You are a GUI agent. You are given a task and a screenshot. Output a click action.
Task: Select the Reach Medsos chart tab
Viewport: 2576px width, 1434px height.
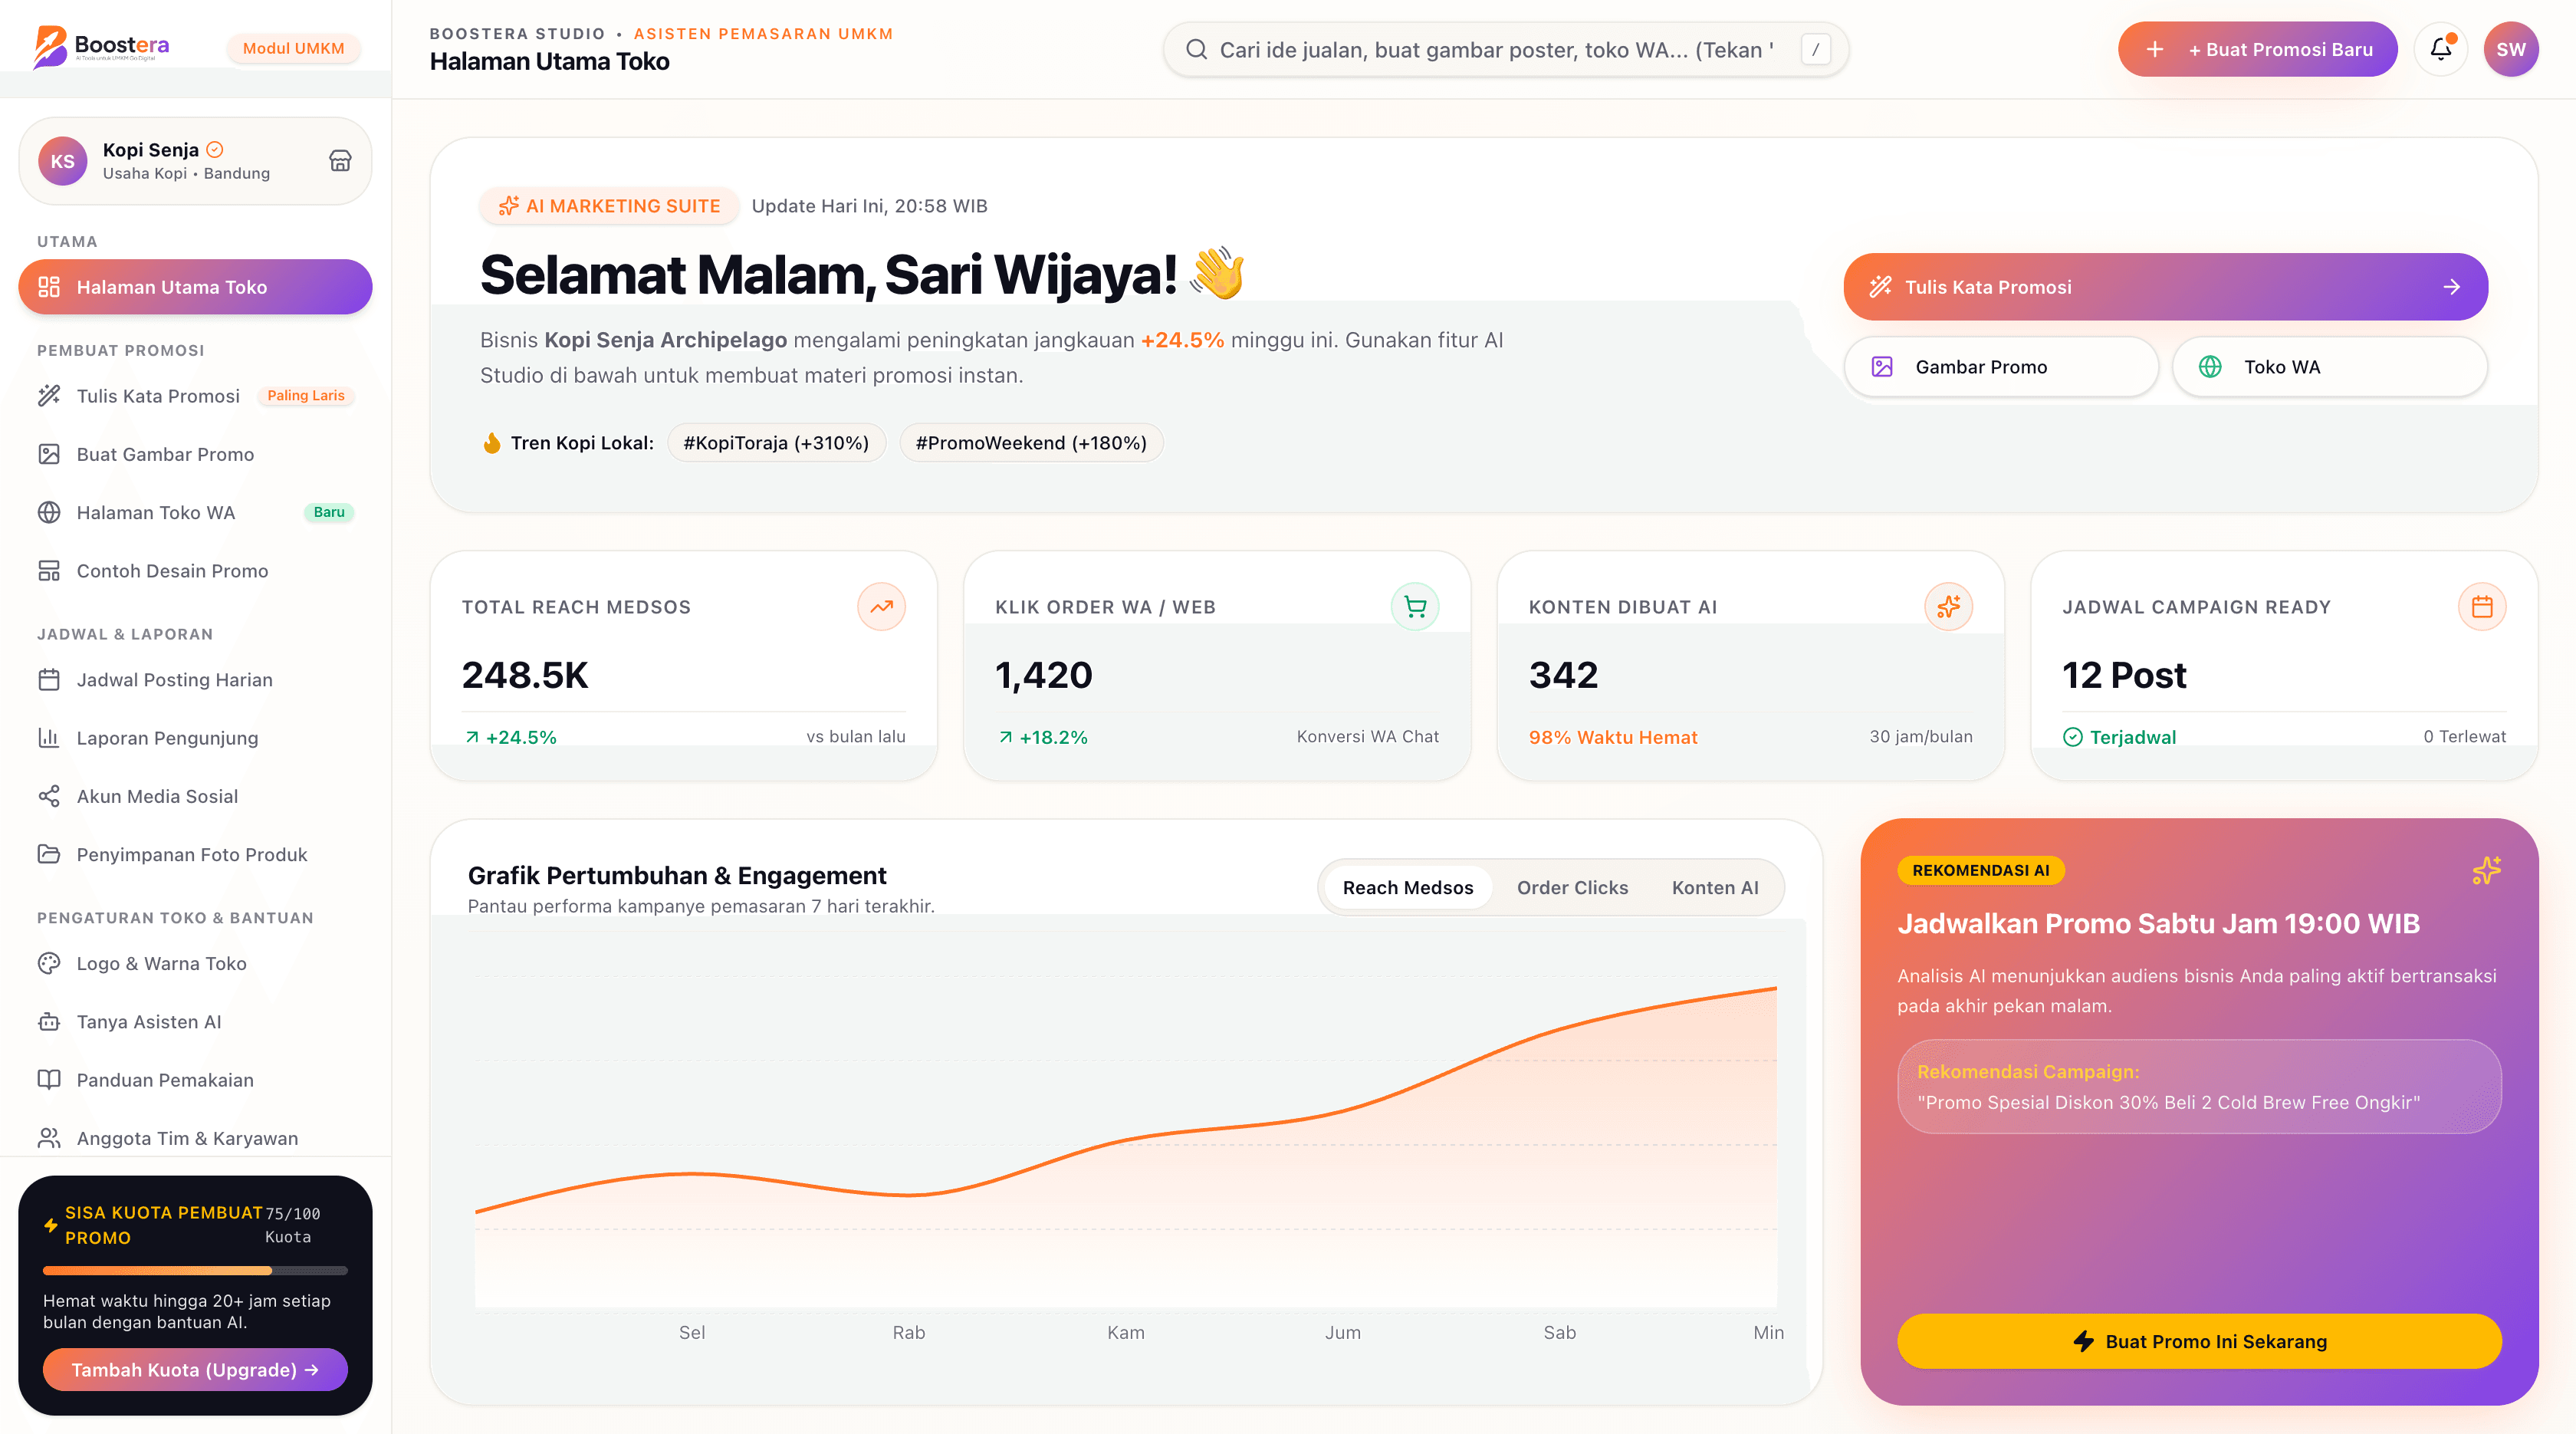(x=1407, y=888)
